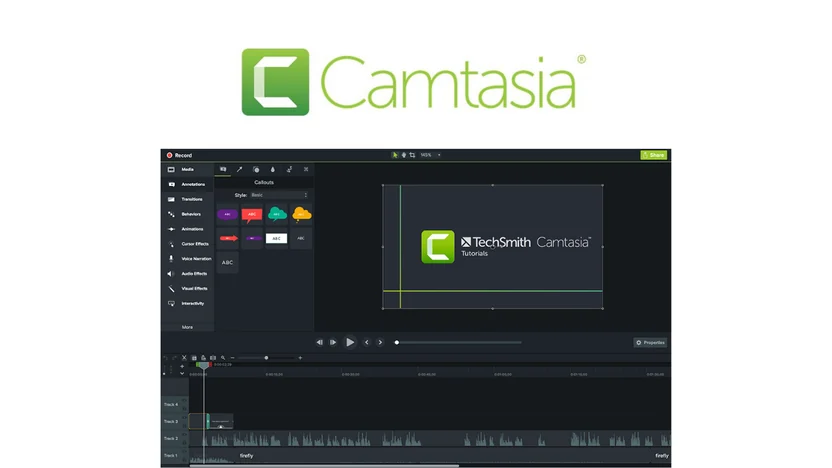Click the Paste icon in the timeline toolbar

click(203, 358)
